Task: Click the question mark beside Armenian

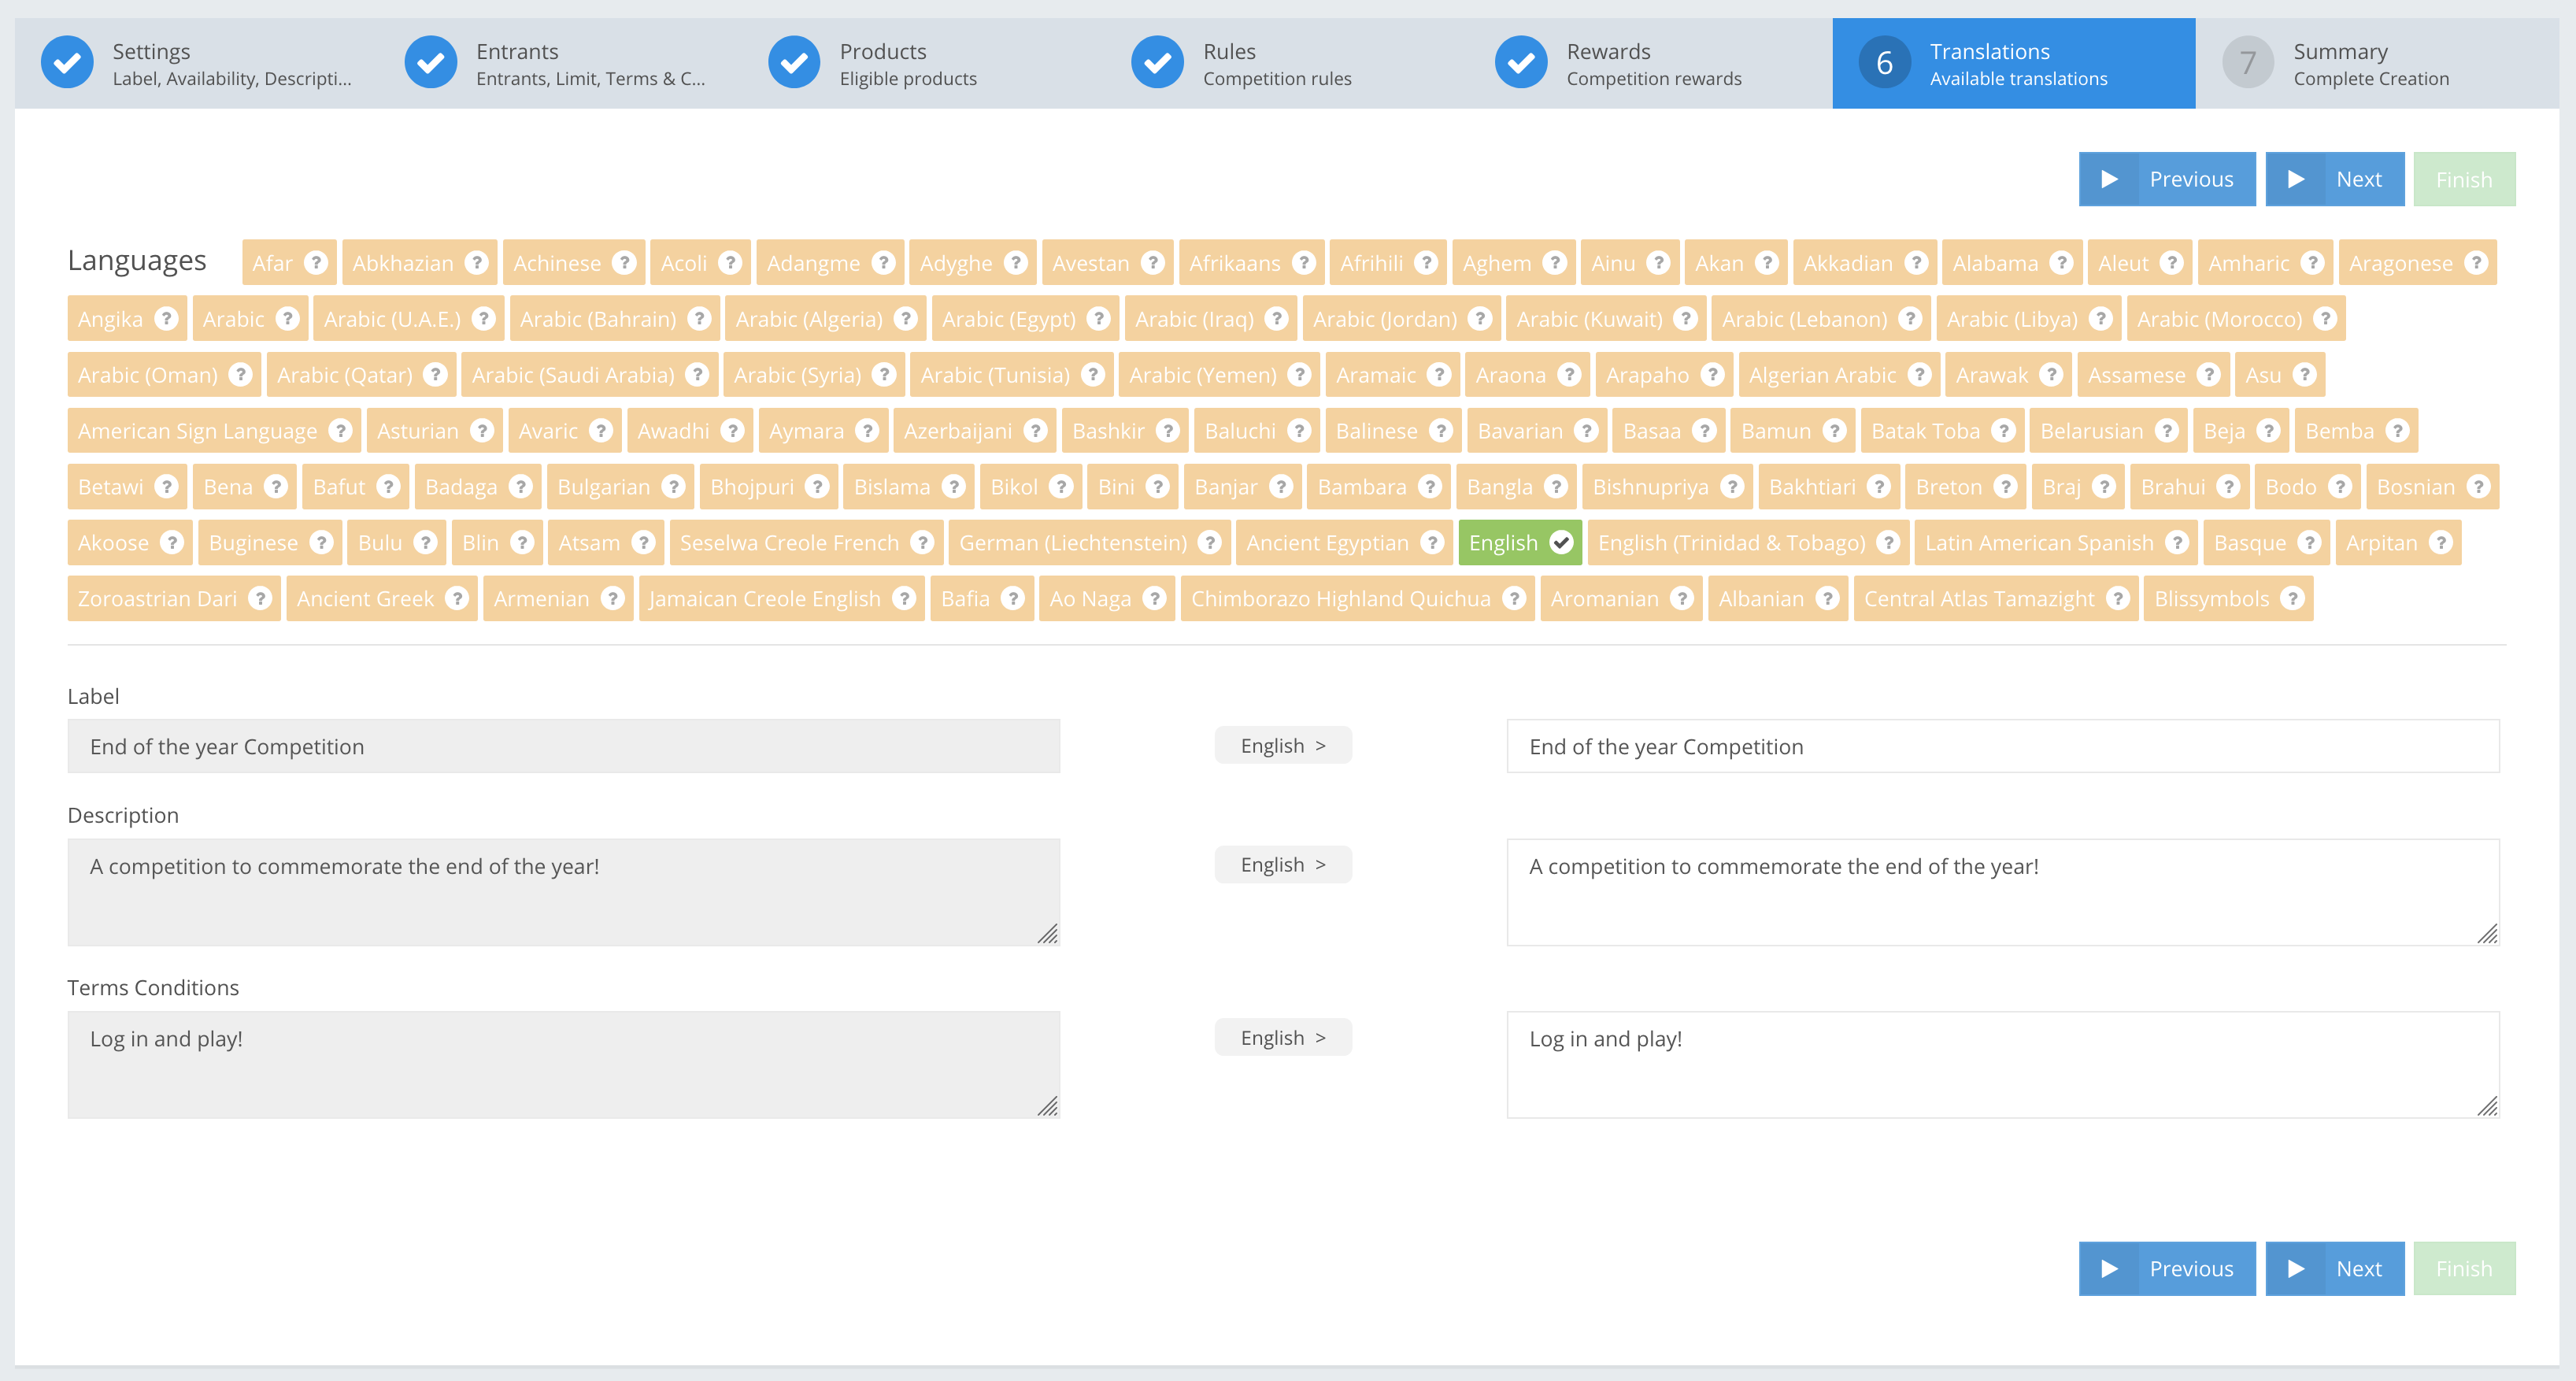Action: coord(613,599)
